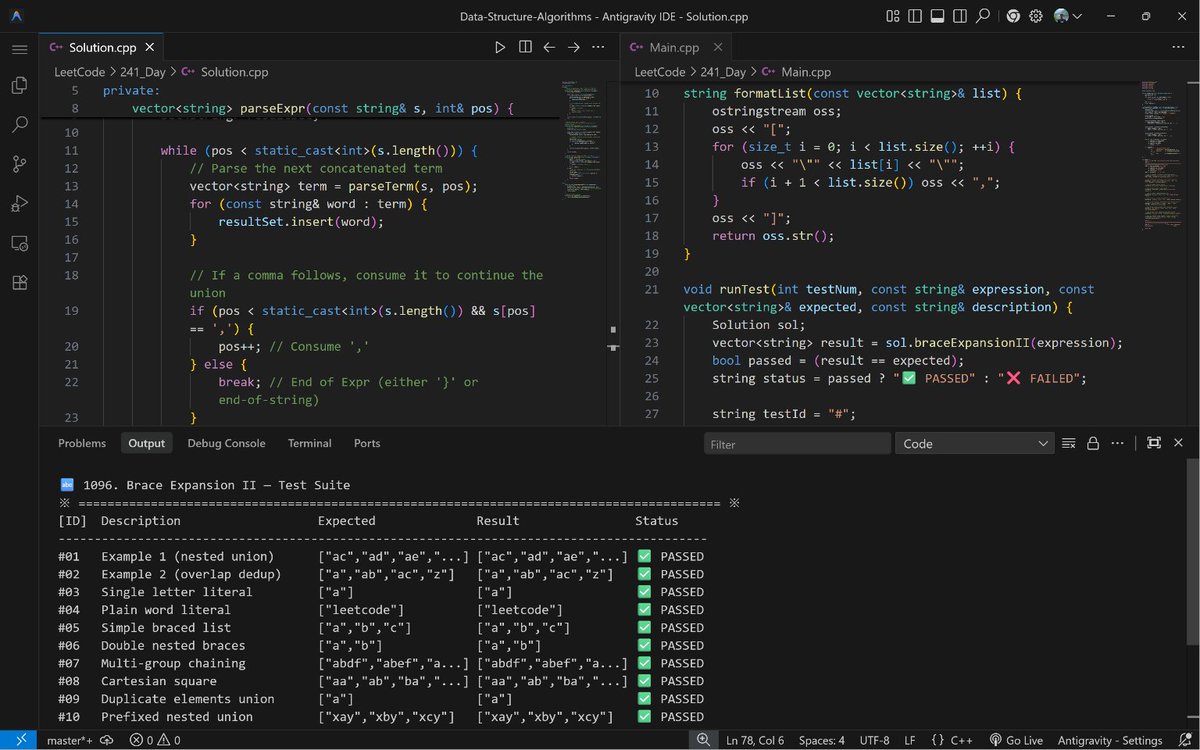Maximize the panel size

click(x=1154, y=443)
